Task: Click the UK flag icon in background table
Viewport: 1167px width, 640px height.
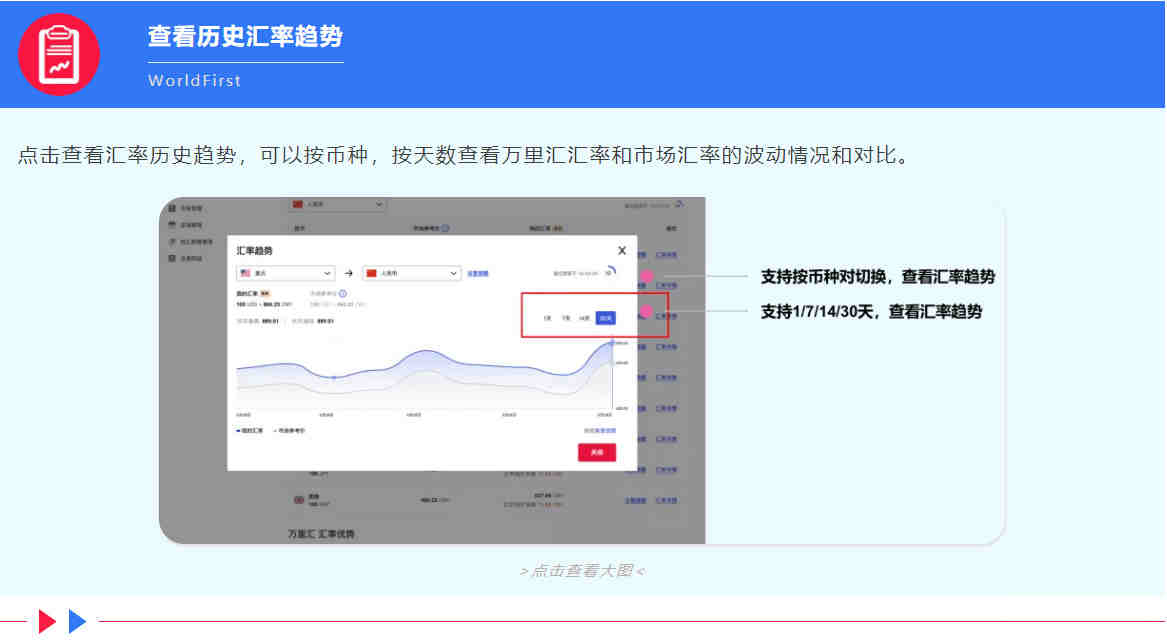Action: [298, 499]
